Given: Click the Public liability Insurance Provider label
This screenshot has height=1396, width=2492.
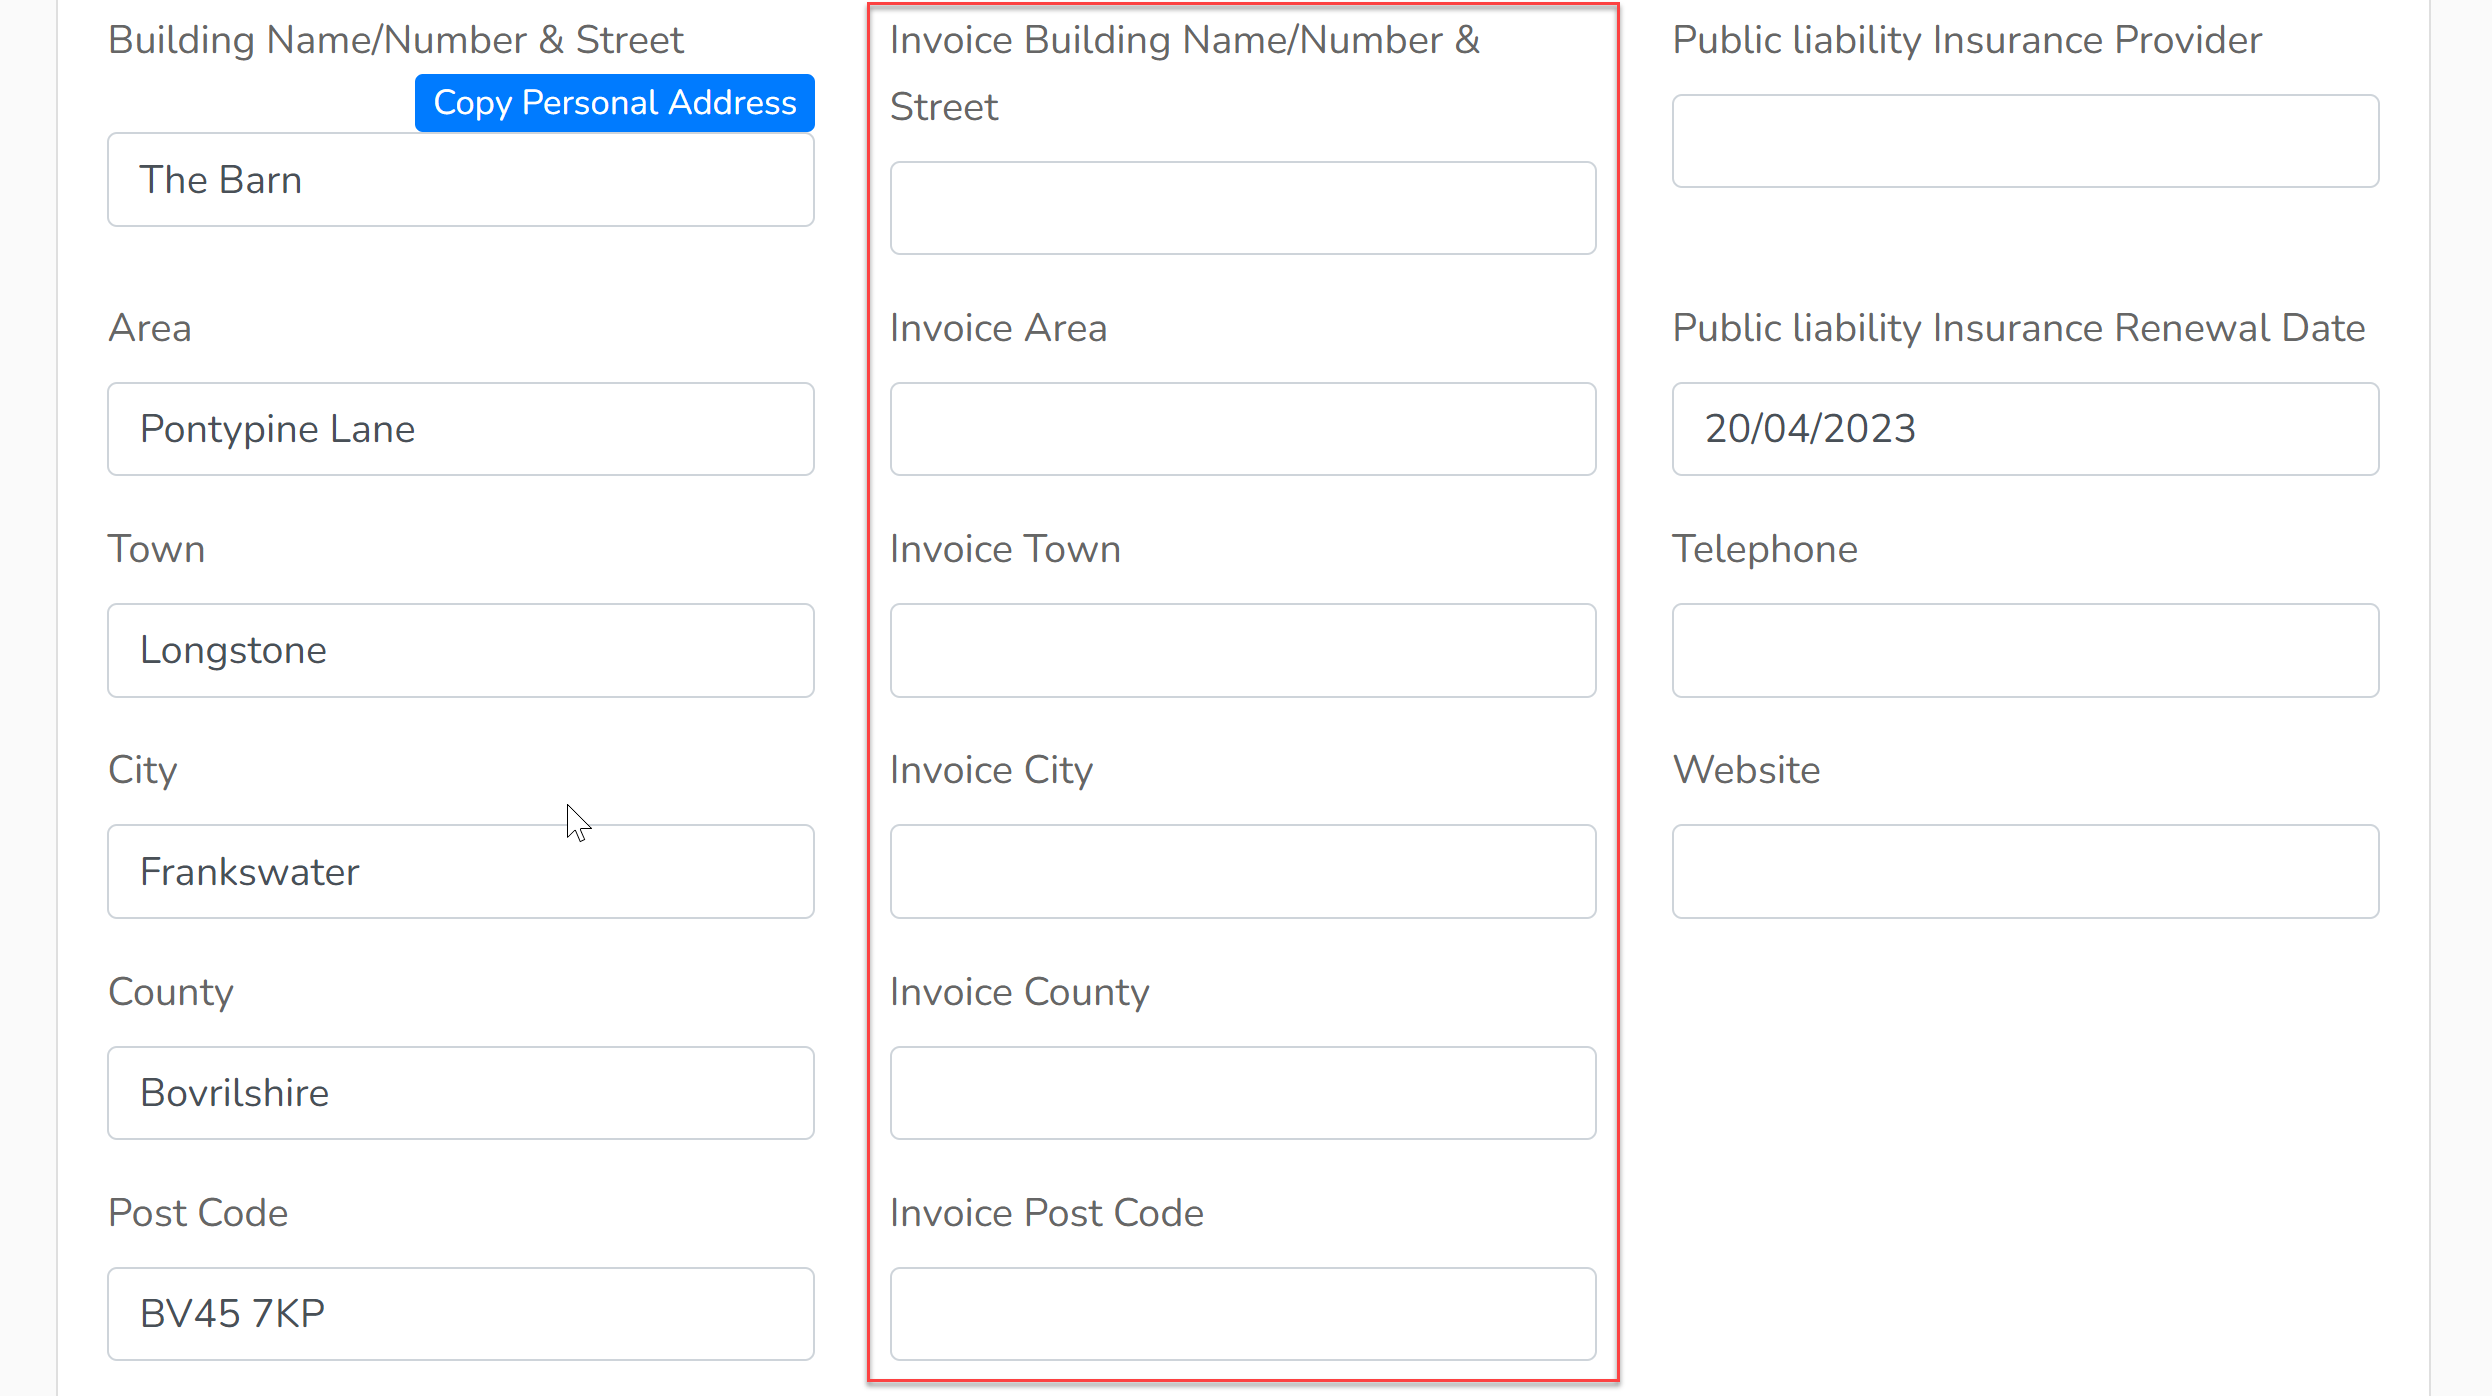Looking at the screenshot, I should [x=1967, y=40].
